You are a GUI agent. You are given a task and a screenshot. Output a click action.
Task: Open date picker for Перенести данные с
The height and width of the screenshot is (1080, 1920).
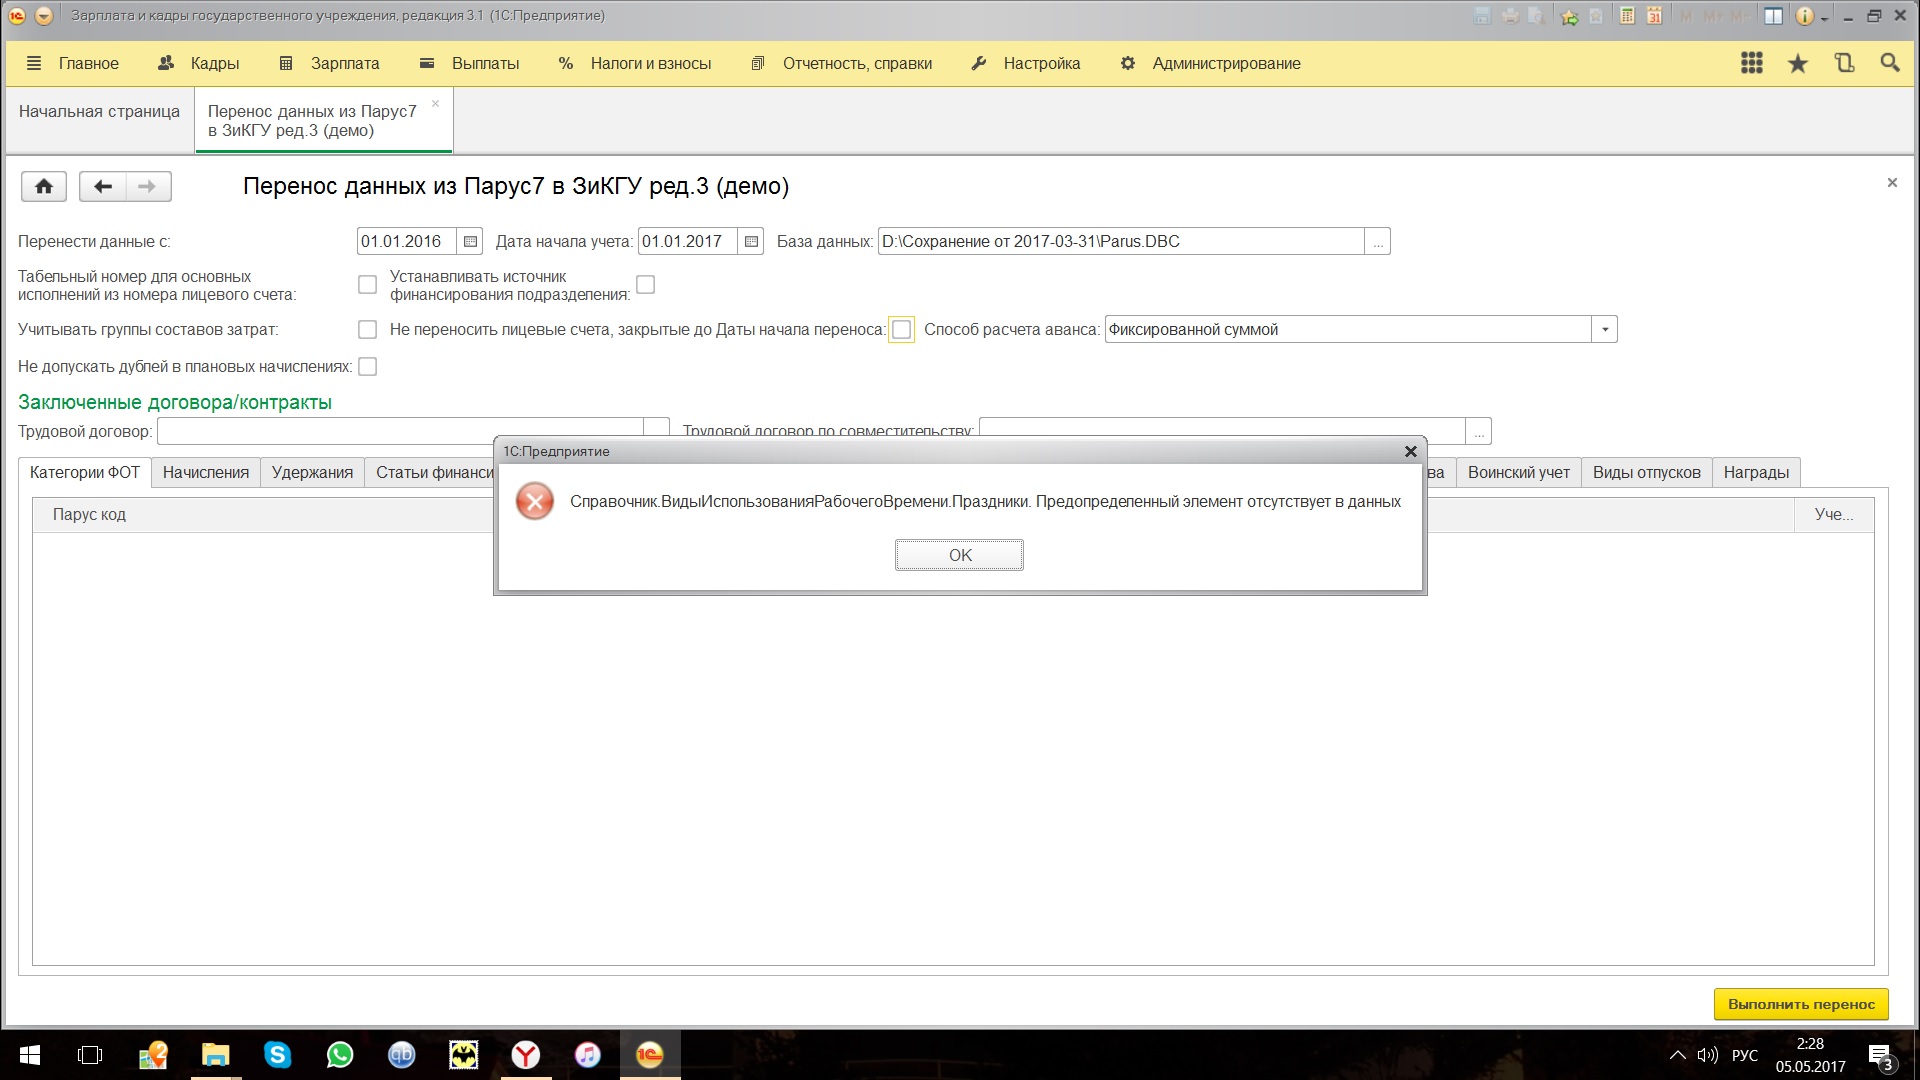click(470, 241)
